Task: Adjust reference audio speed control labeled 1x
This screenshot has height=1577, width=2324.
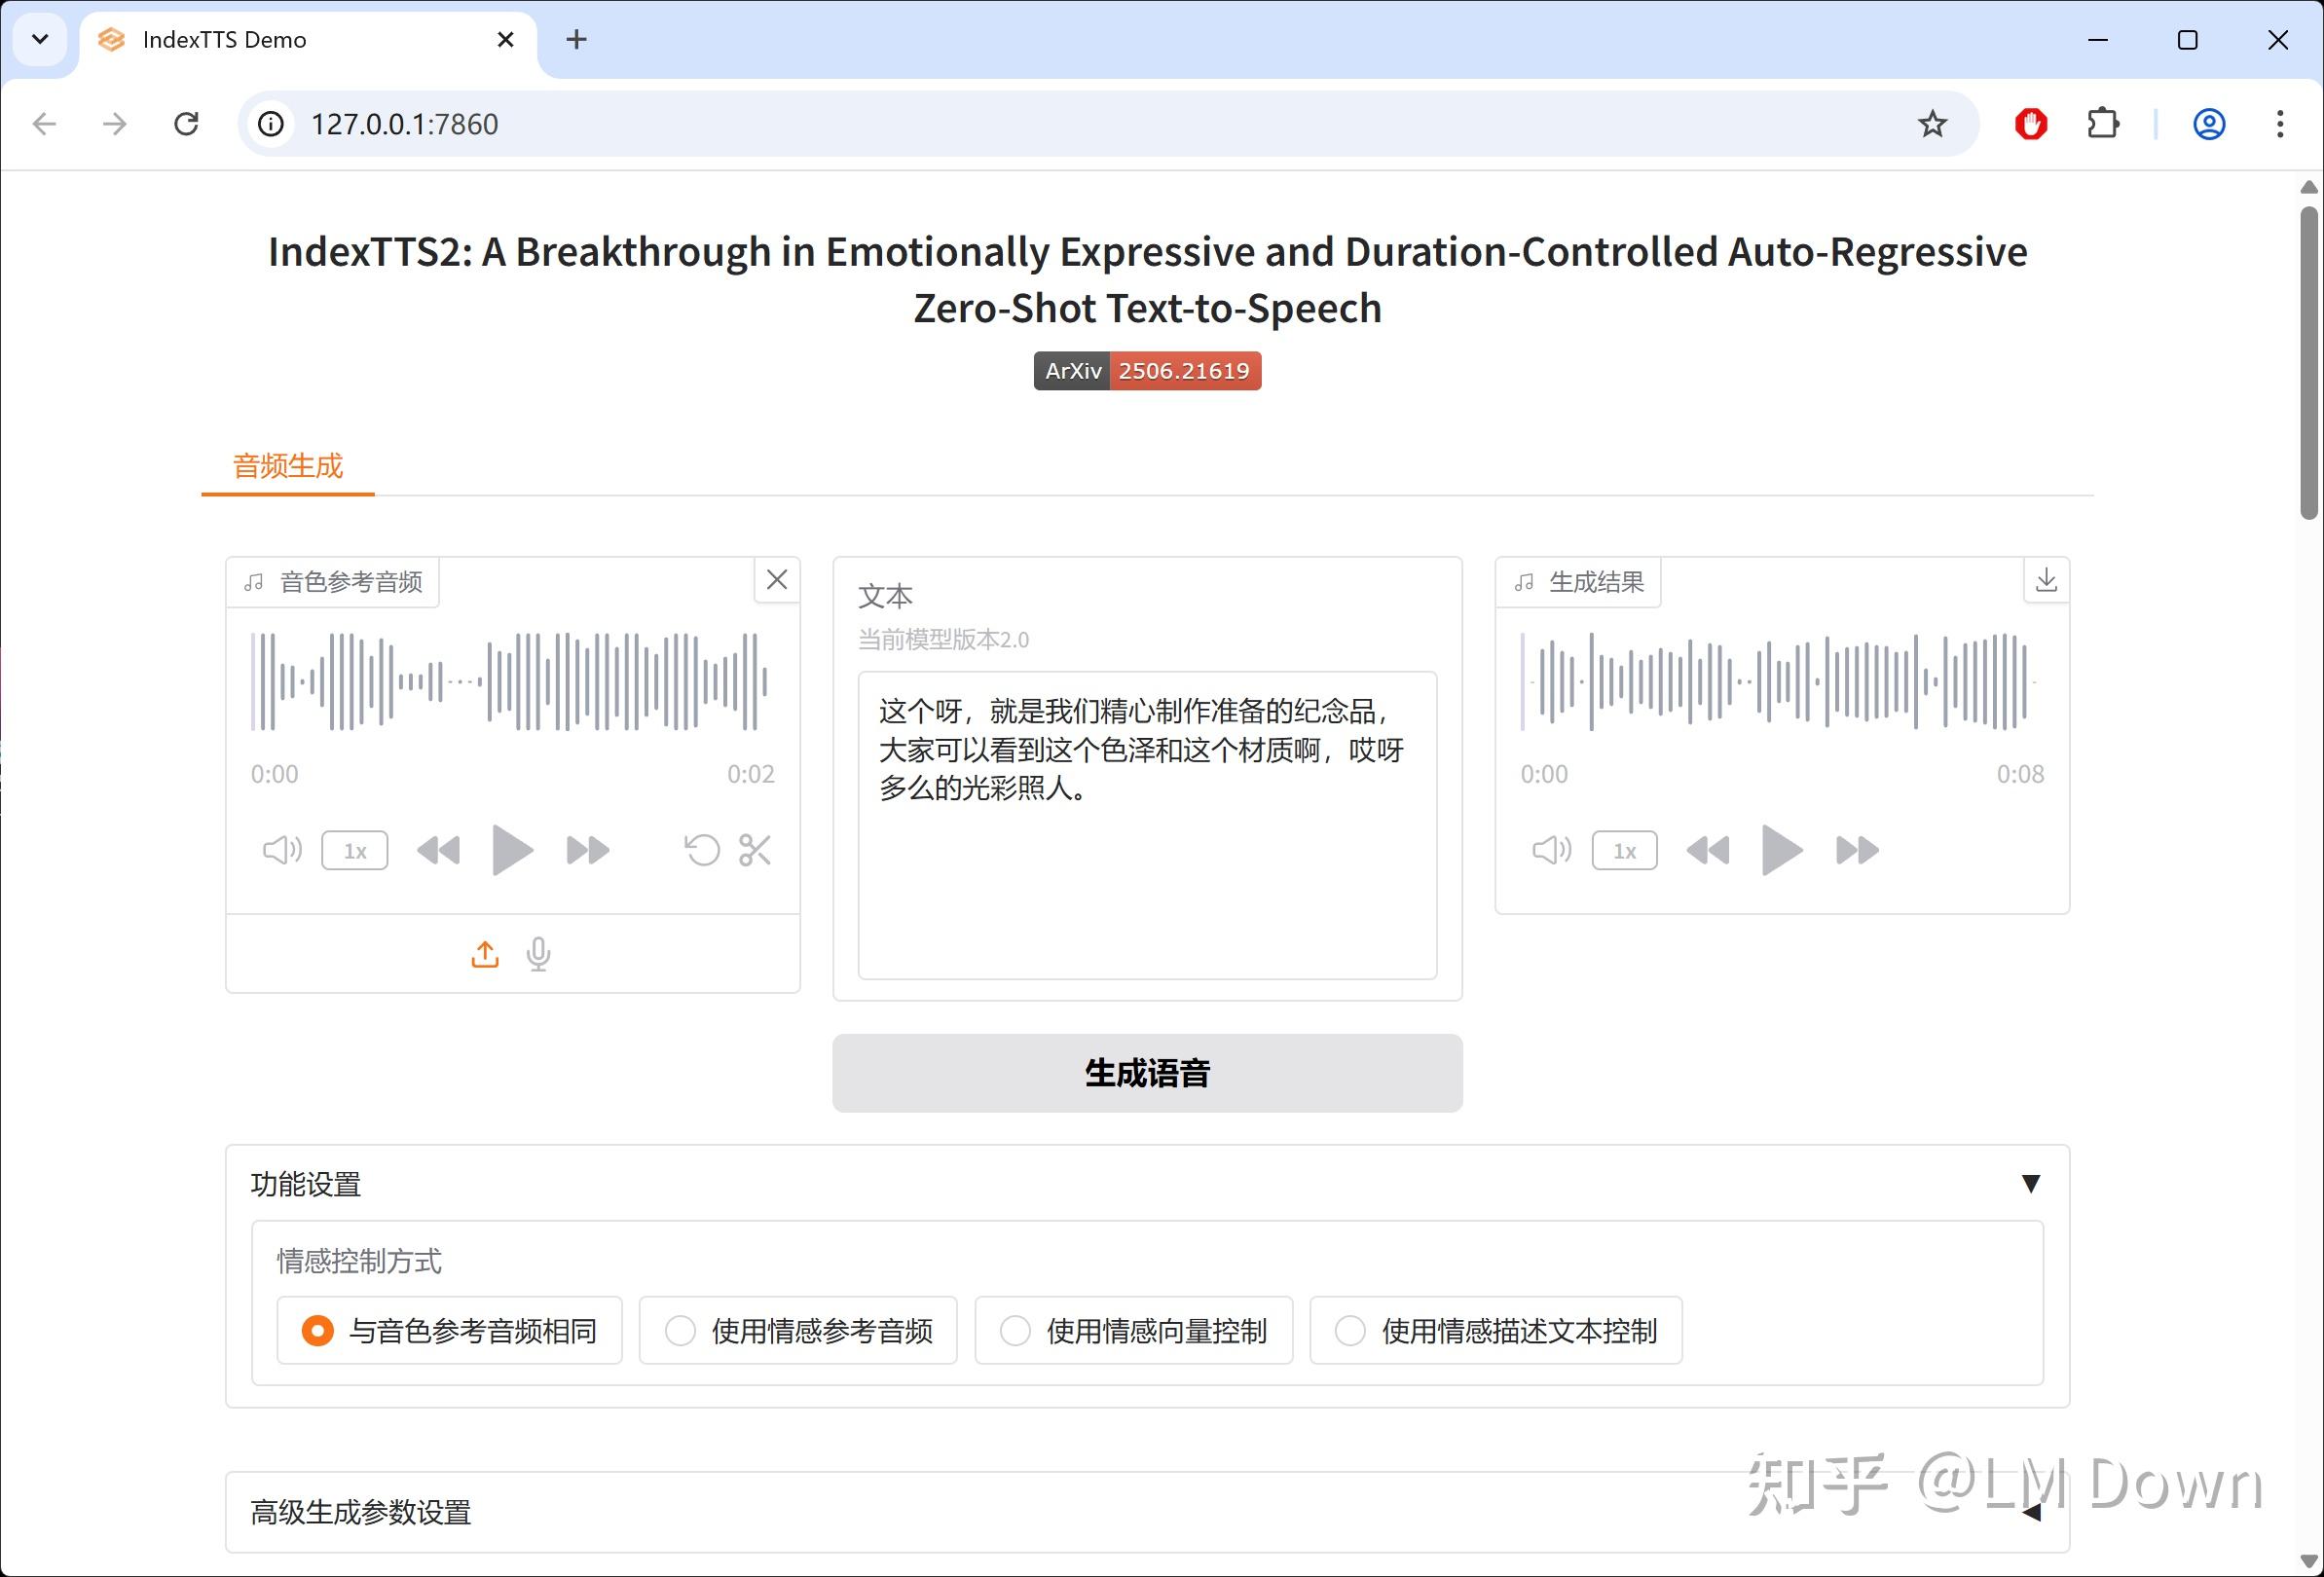Action: pyautogui.click(x=354, y=850)
